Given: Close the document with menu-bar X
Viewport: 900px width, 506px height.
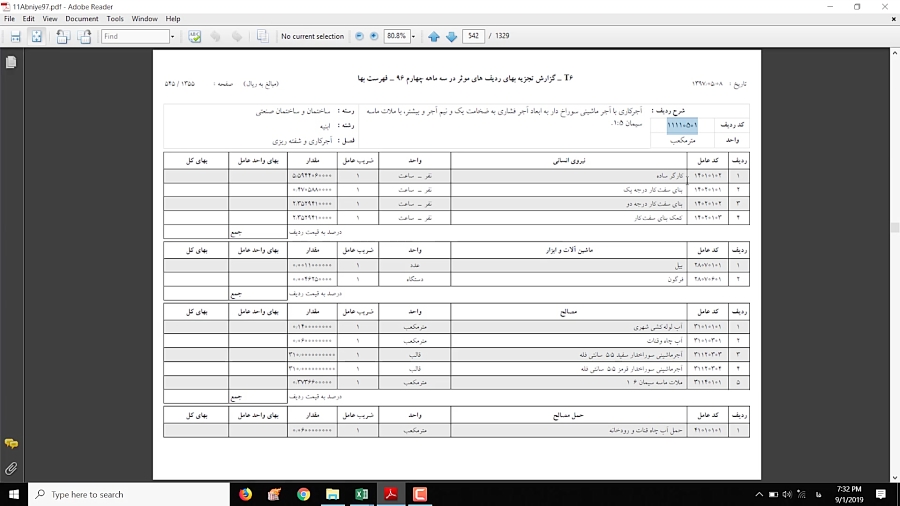Looking at the screenshot, I should [x=894, y=19].
